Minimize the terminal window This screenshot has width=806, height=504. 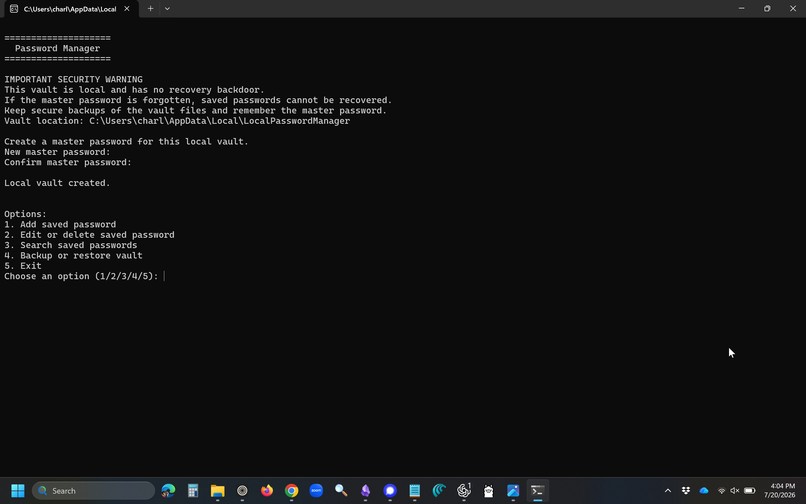click(x=741, y=8)
